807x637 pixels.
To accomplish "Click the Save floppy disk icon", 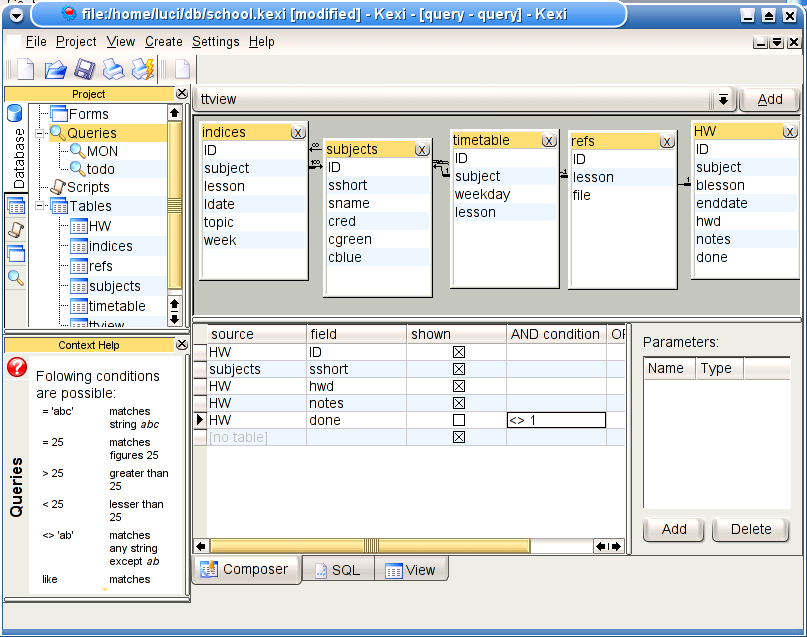I will [84, 69].
